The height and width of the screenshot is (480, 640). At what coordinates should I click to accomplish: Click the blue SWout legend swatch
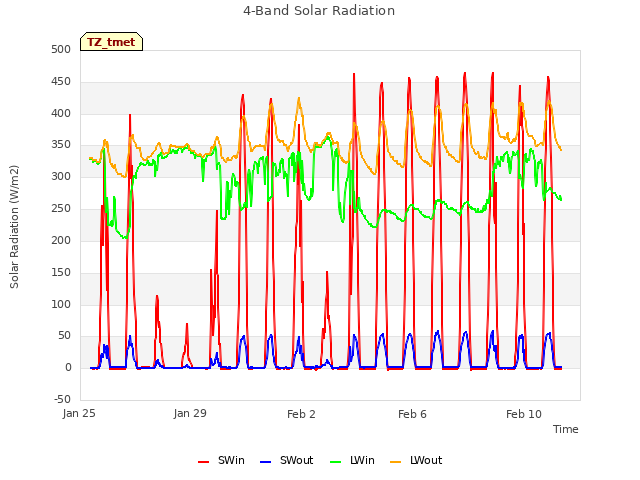[x=266, y=462]
